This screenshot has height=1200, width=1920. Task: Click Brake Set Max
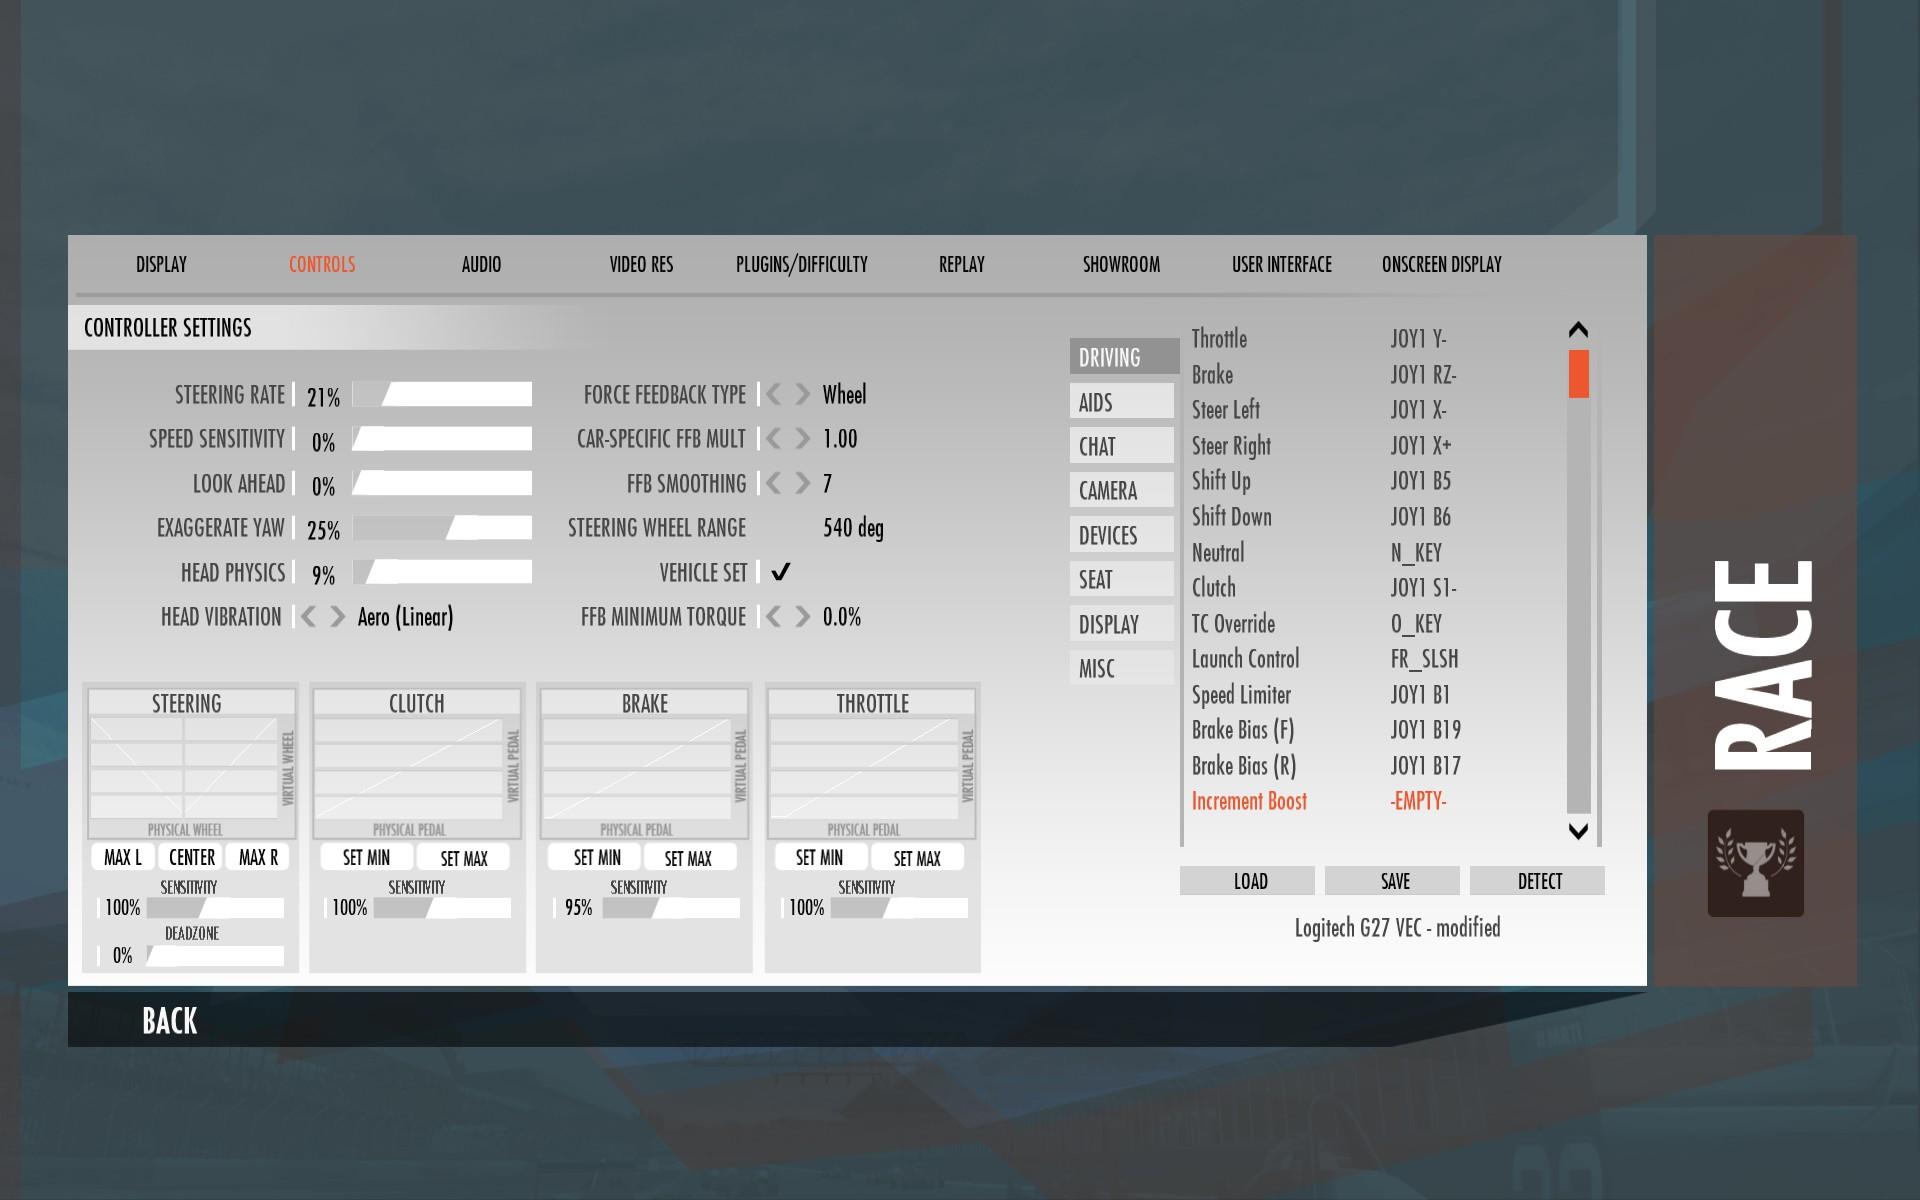tap(688, 858)
